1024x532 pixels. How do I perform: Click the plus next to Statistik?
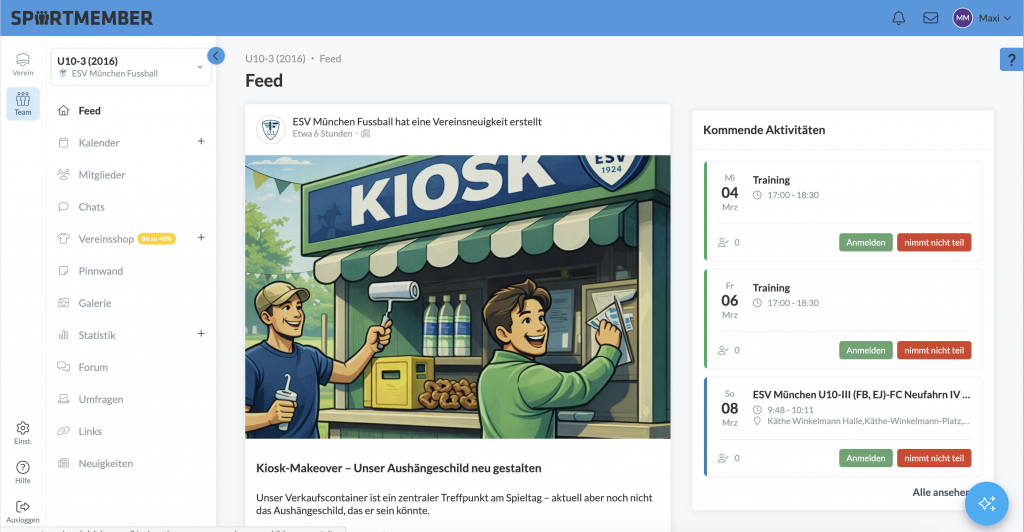[x=200, y=334]
